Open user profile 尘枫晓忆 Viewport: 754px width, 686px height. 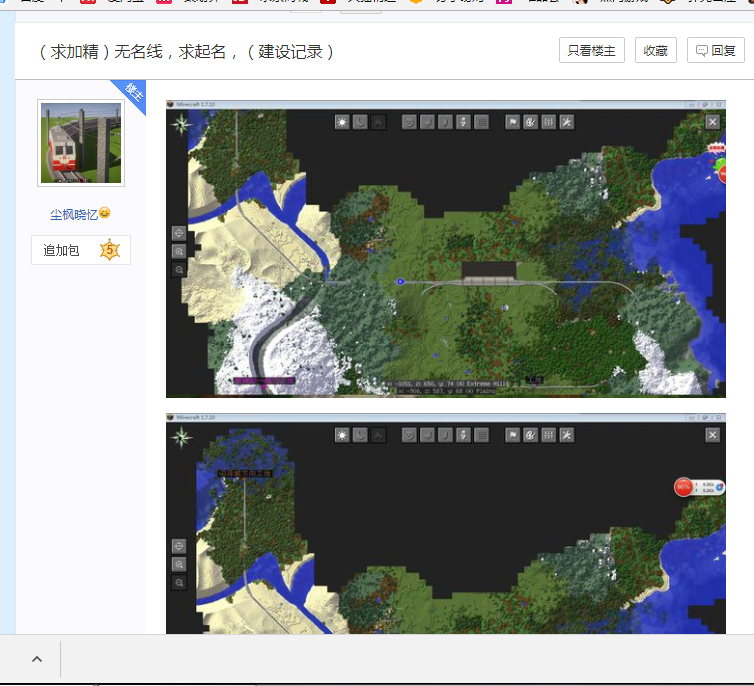pos(74,214)
